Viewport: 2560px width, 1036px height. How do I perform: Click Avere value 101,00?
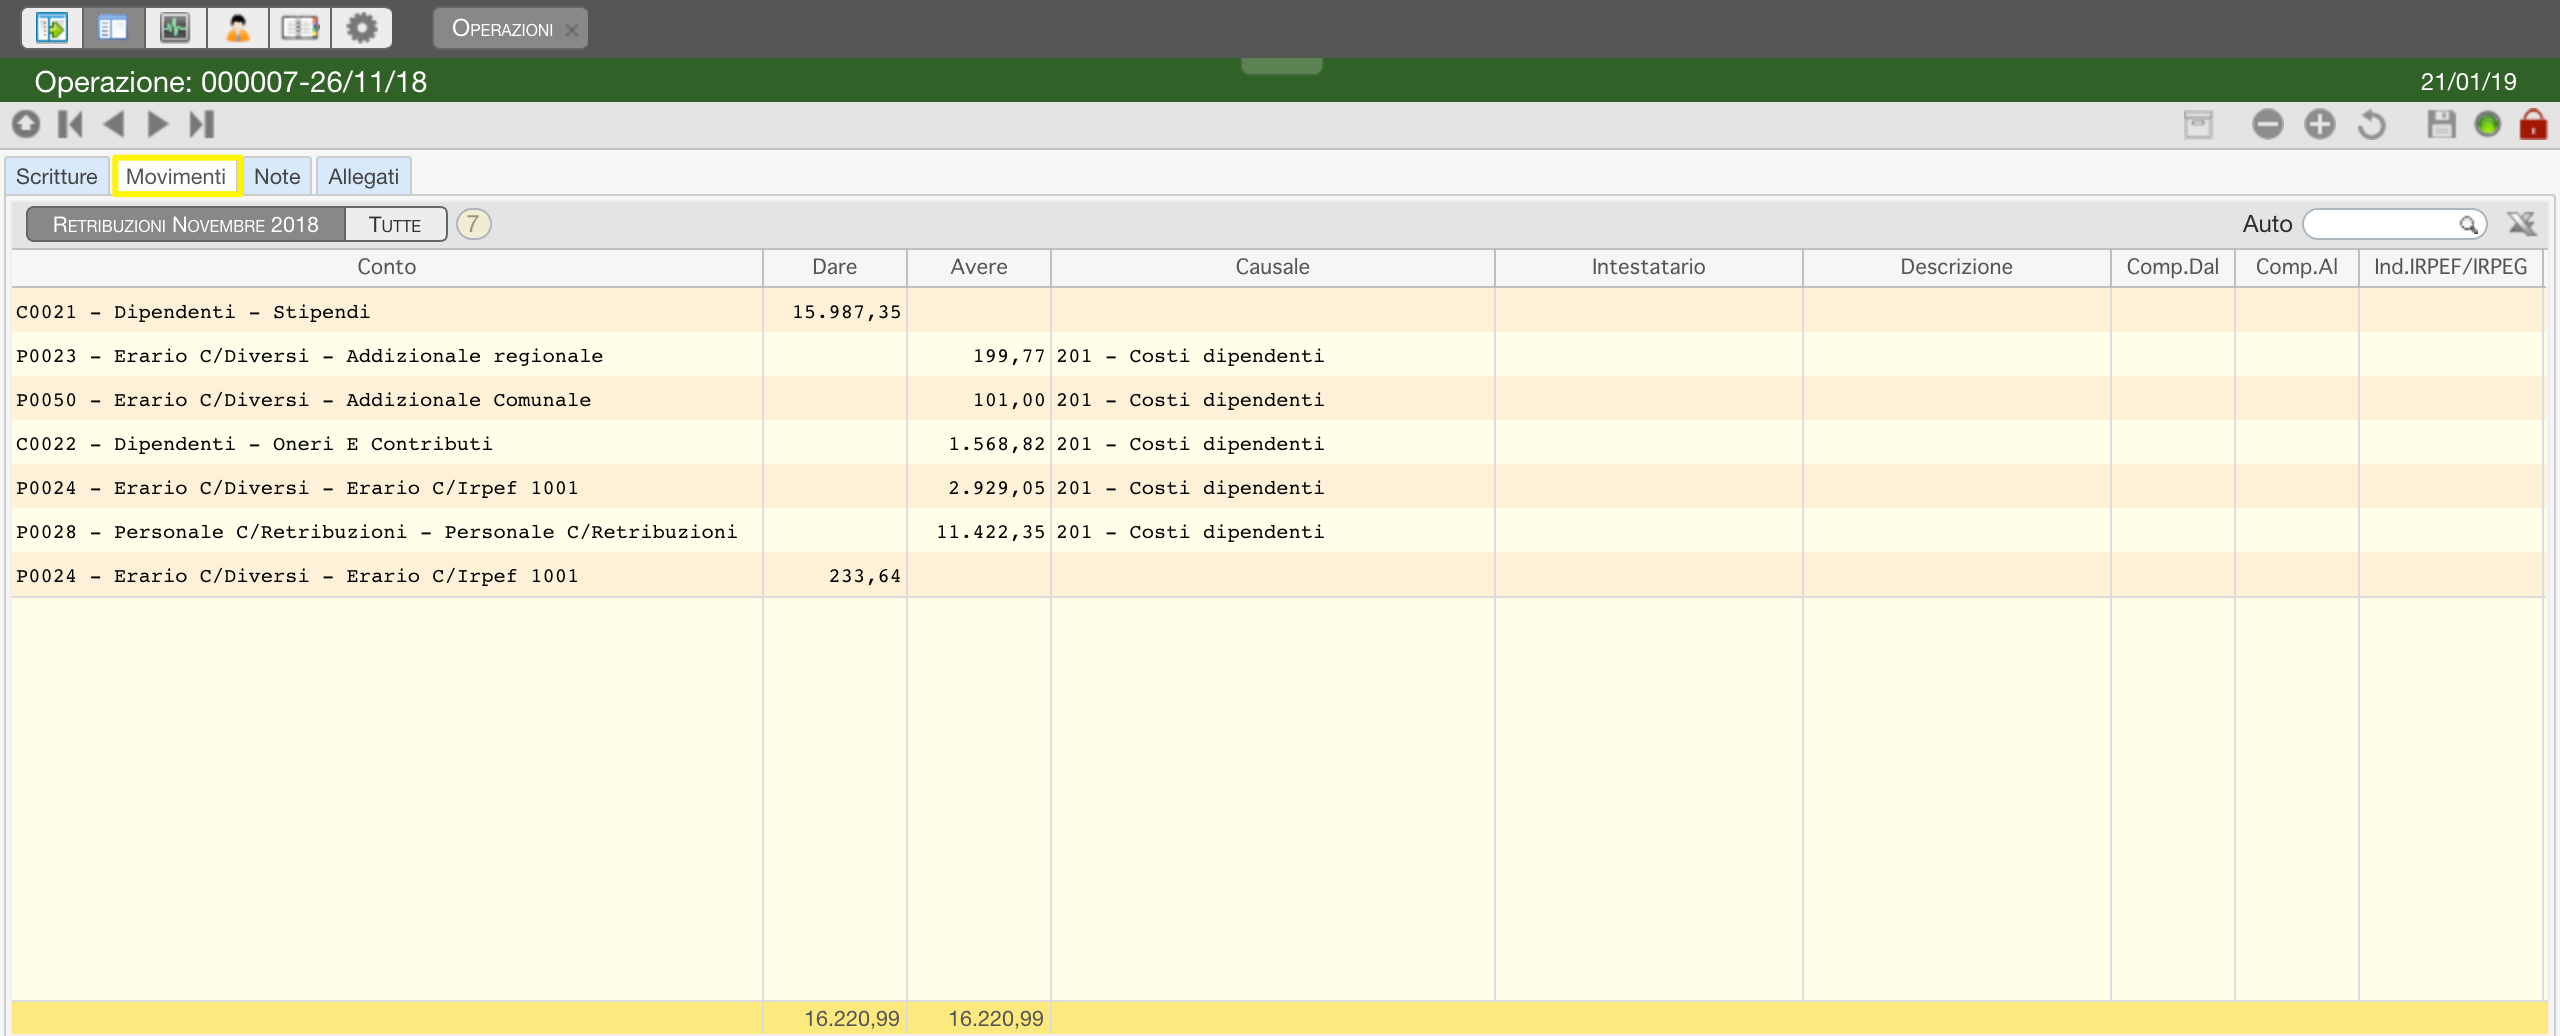tap(1008, 400)
